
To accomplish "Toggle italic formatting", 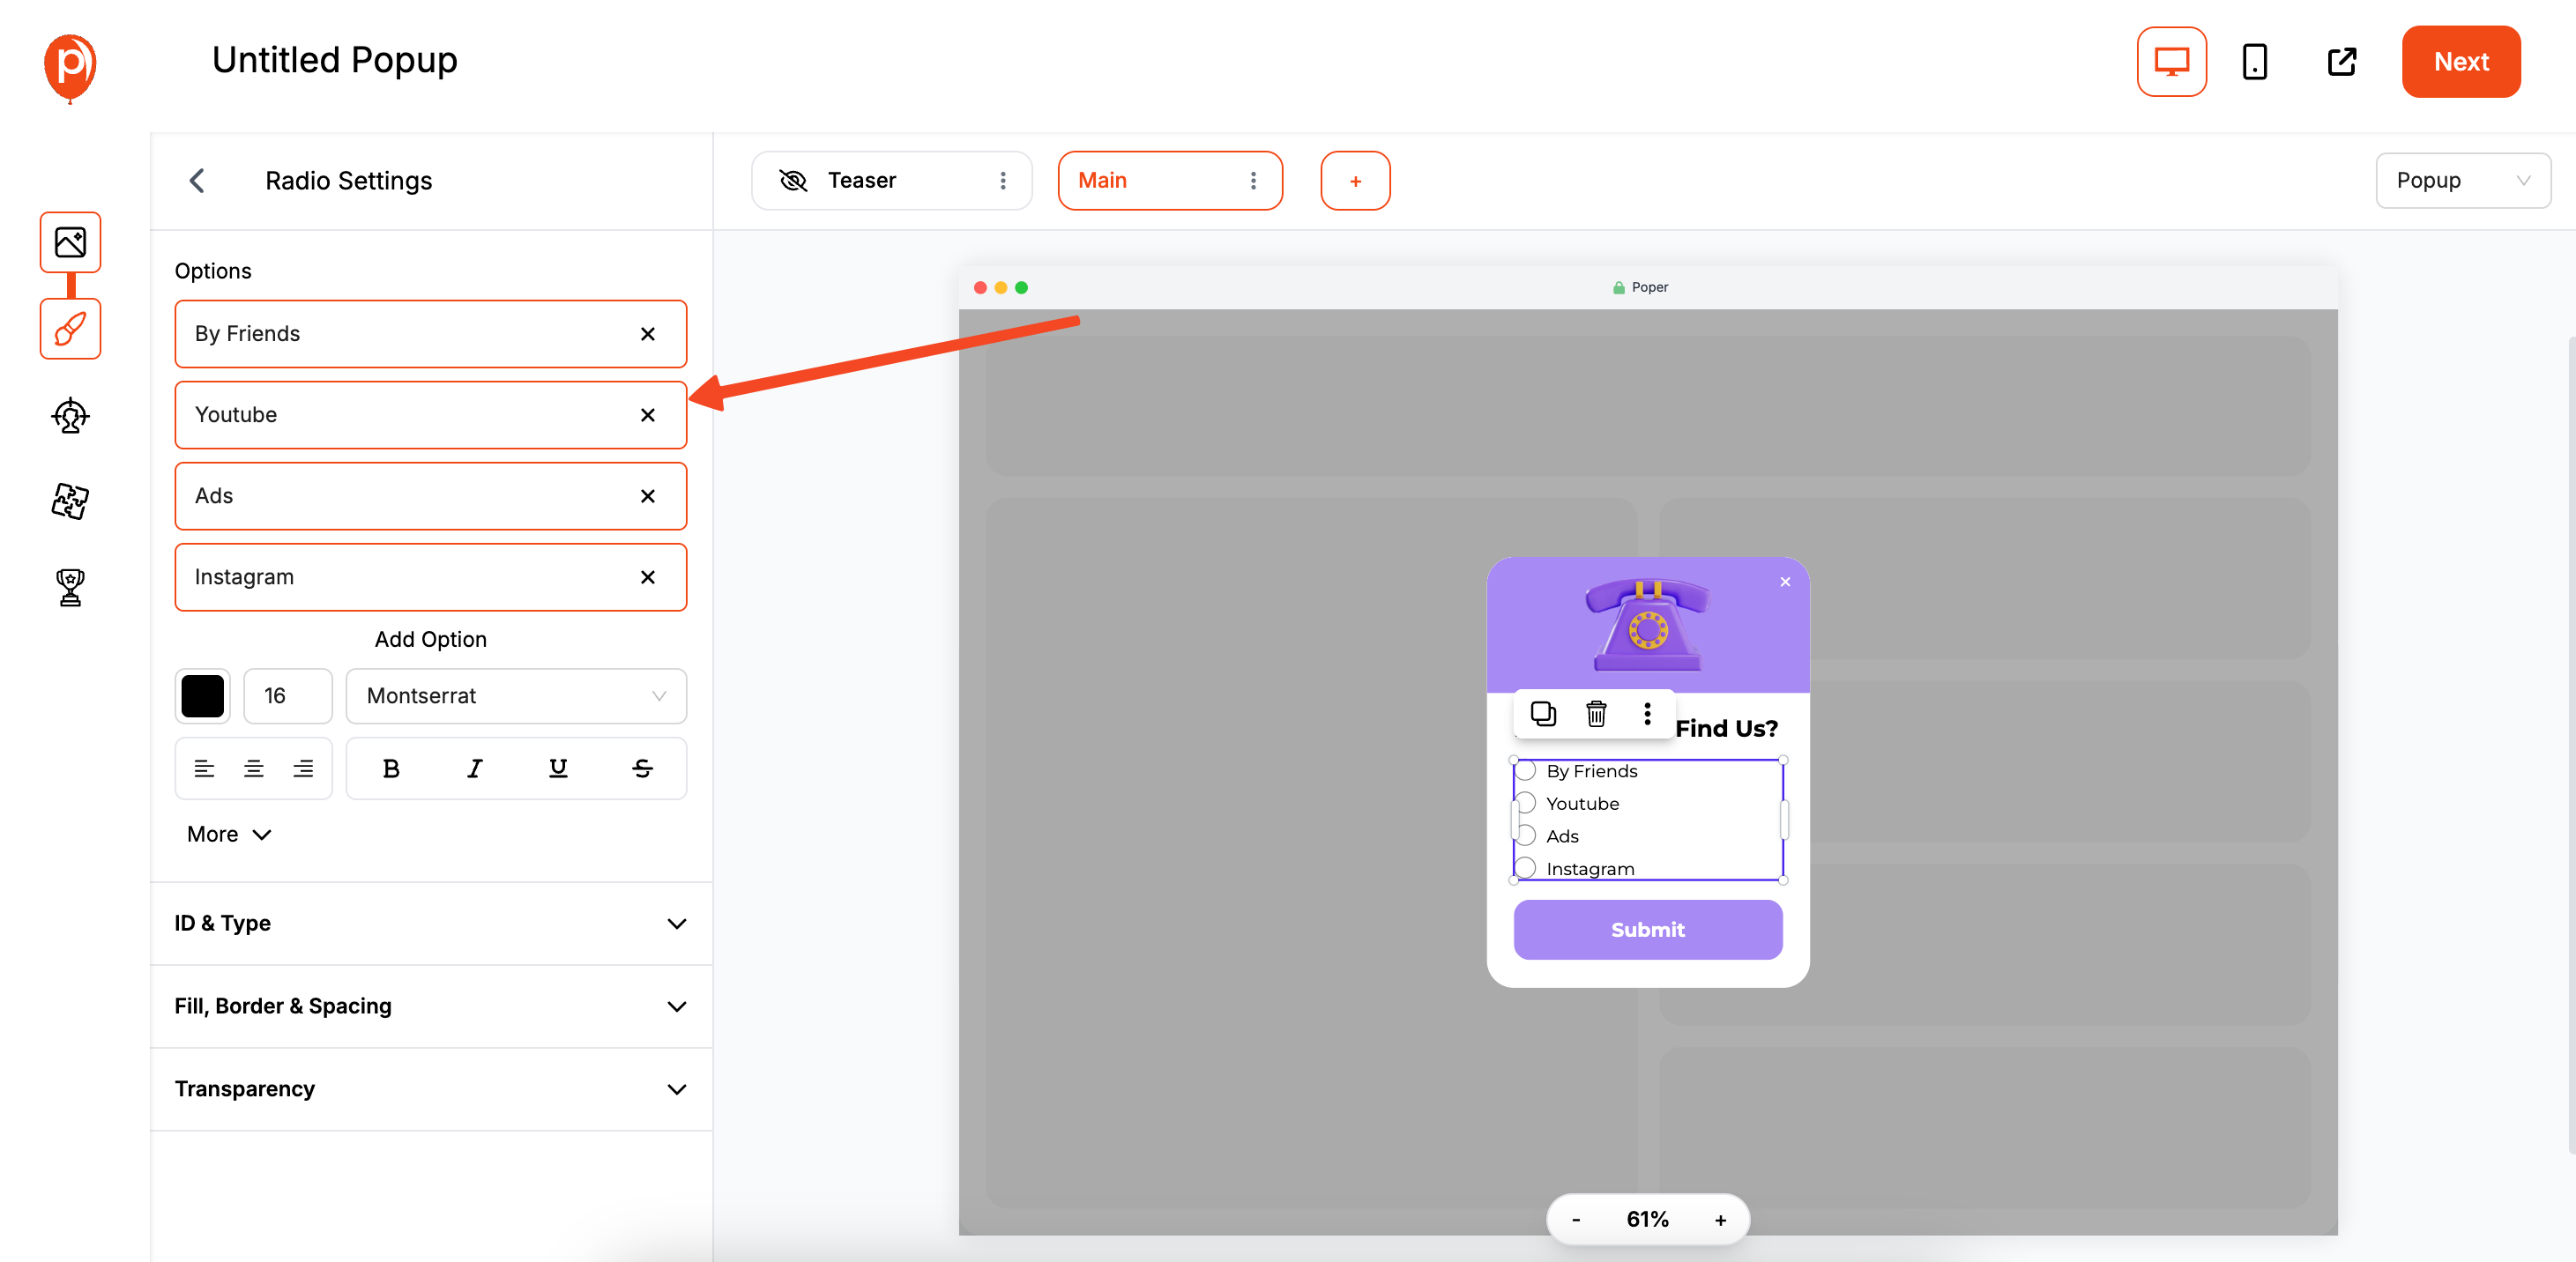I will coord(475,768).
